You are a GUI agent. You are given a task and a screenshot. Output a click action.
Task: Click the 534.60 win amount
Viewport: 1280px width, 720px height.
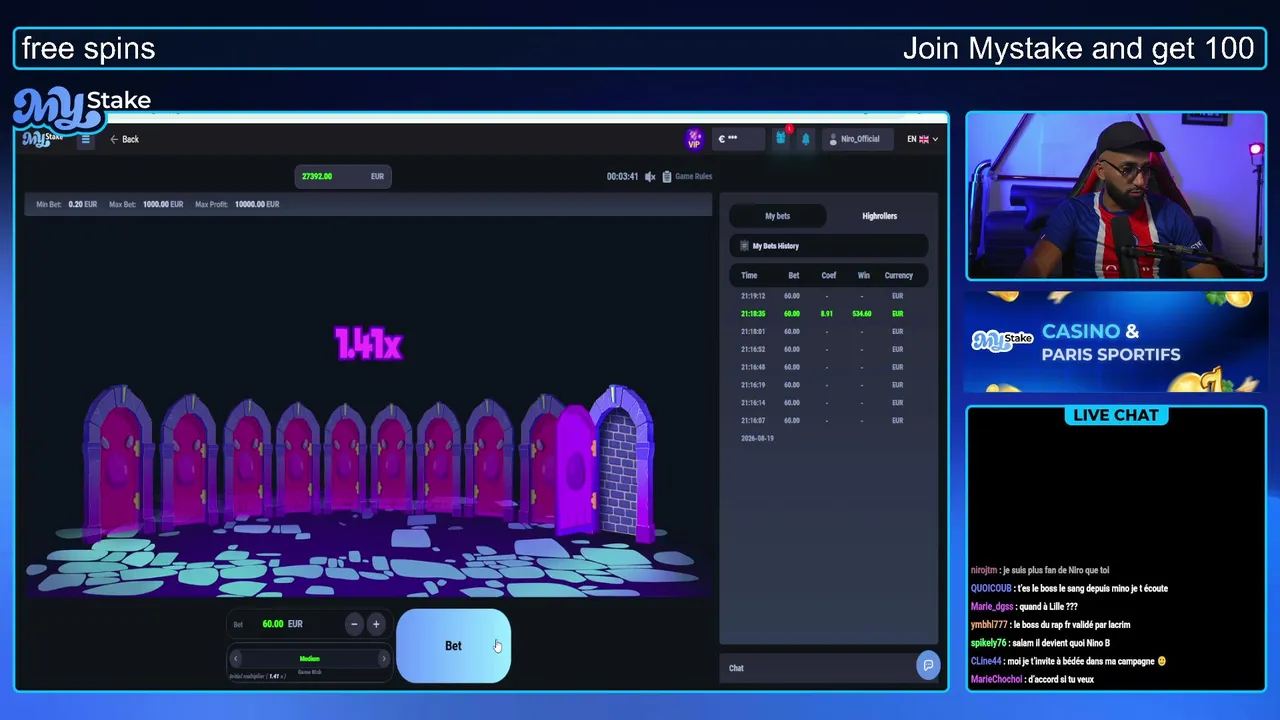862,314
